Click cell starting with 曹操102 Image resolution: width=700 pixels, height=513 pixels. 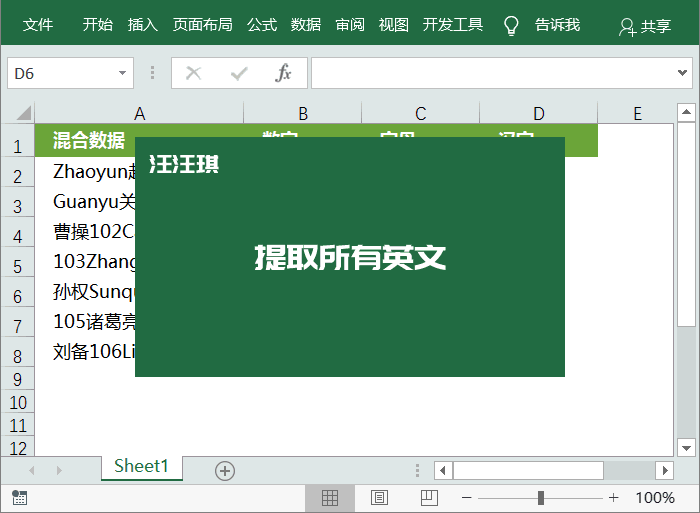click(x=85, y=231)
